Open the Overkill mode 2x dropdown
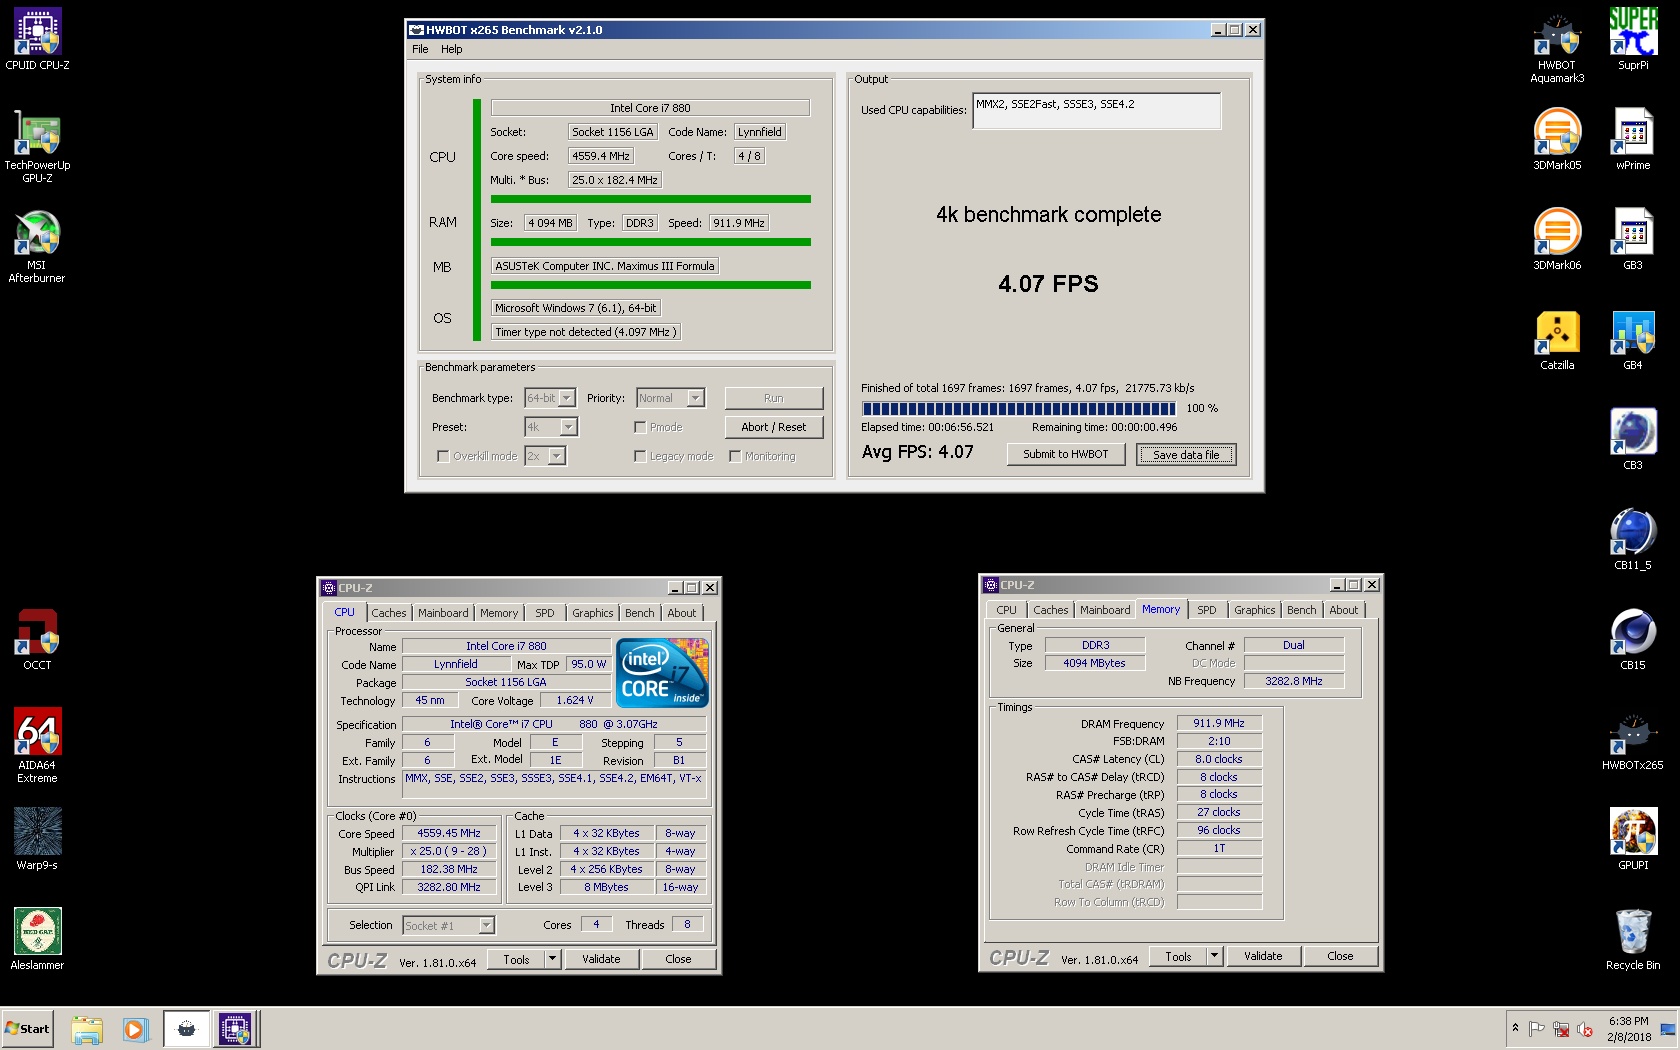 557,456
